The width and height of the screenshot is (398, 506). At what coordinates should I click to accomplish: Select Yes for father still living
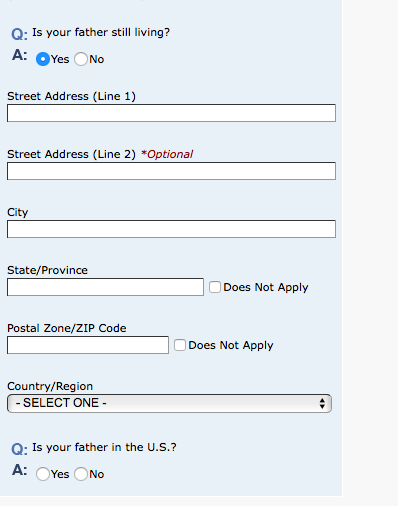tap(43, 59)
